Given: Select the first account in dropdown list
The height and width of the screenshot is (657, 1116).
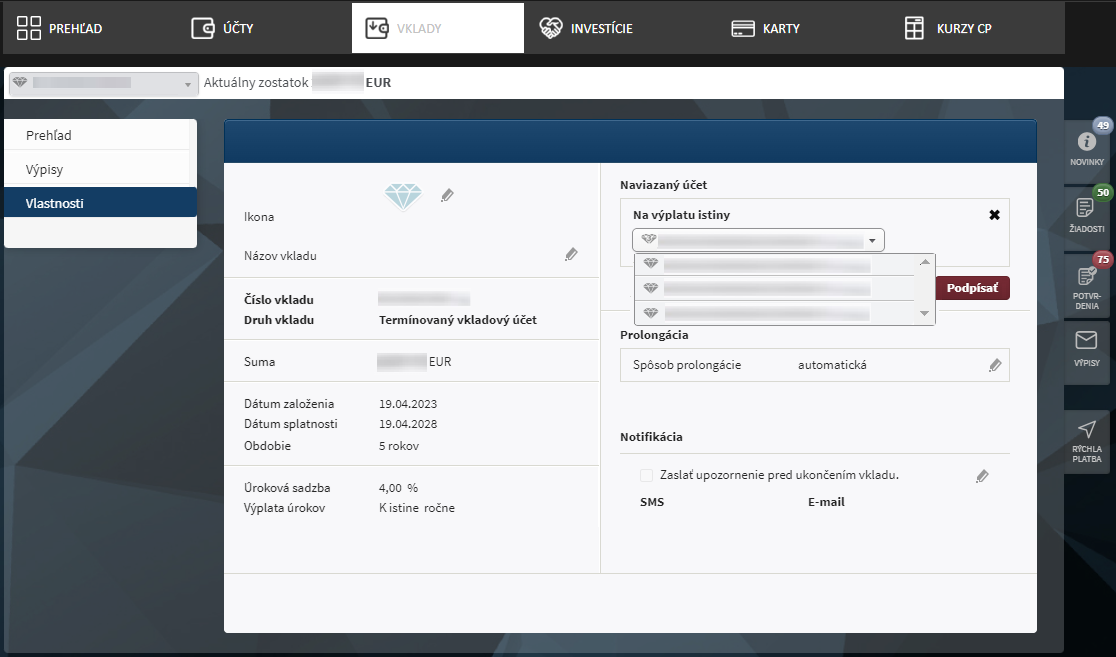Looking at the screenshot, I should [765, 265].
